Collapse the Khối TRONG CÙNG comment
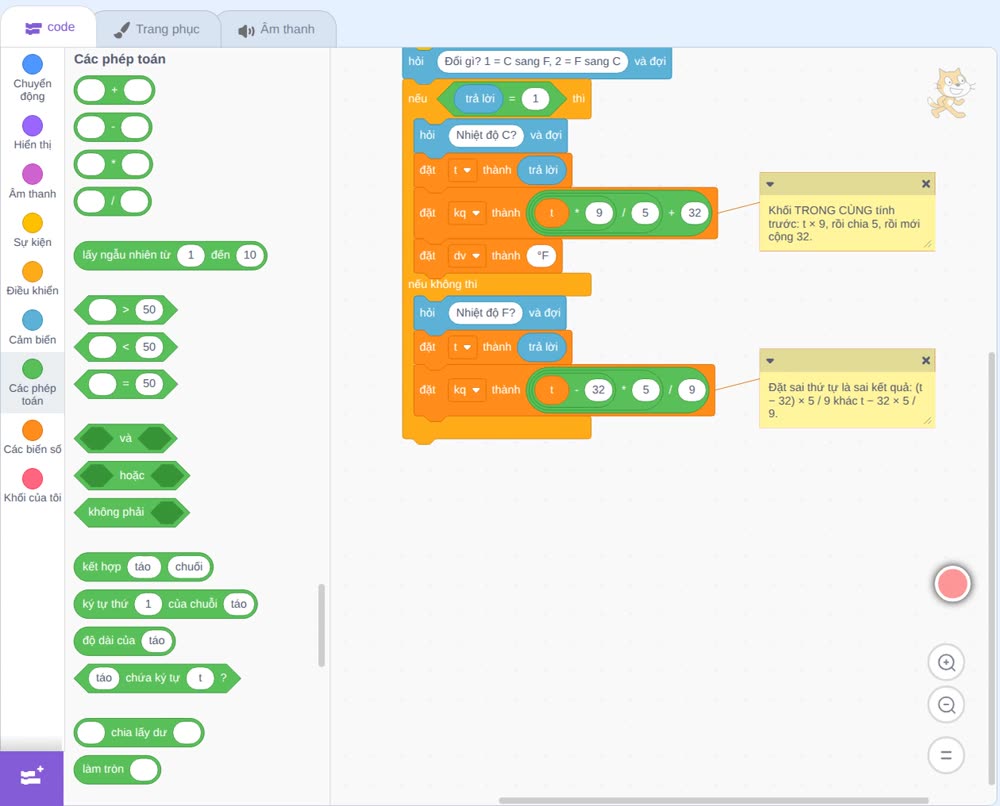Viewport: 1000px width, 806px height. (x=770, y=184)
